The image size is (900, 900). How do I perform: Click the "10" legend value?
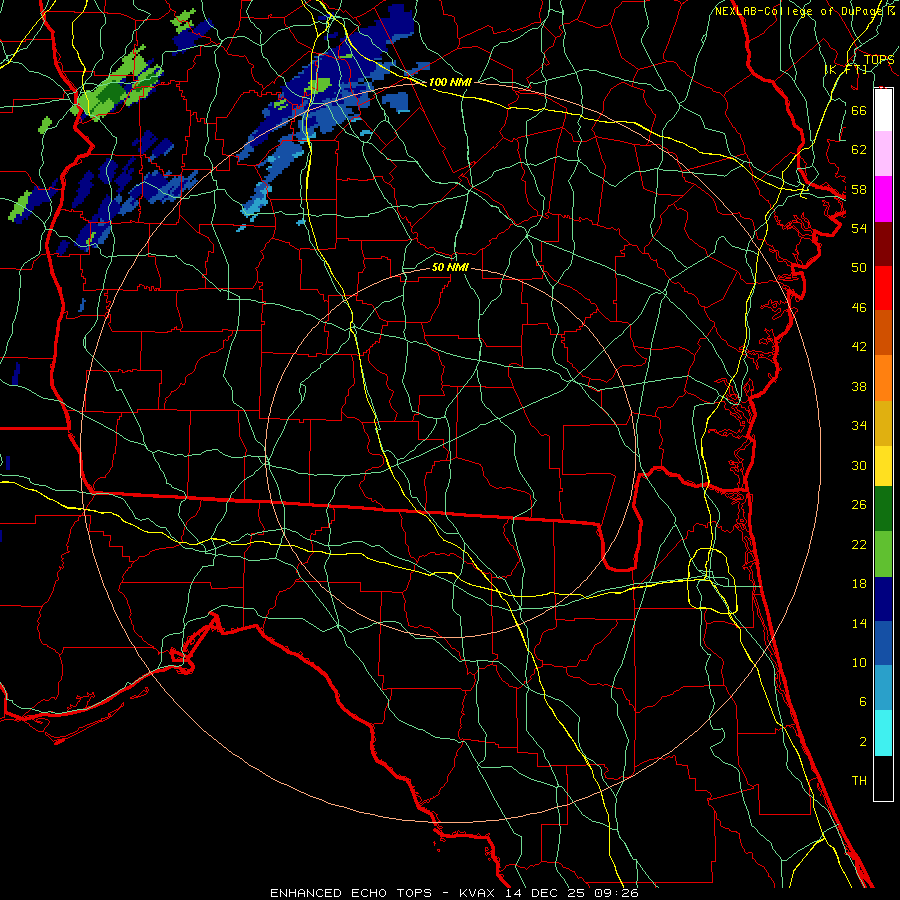859,663
